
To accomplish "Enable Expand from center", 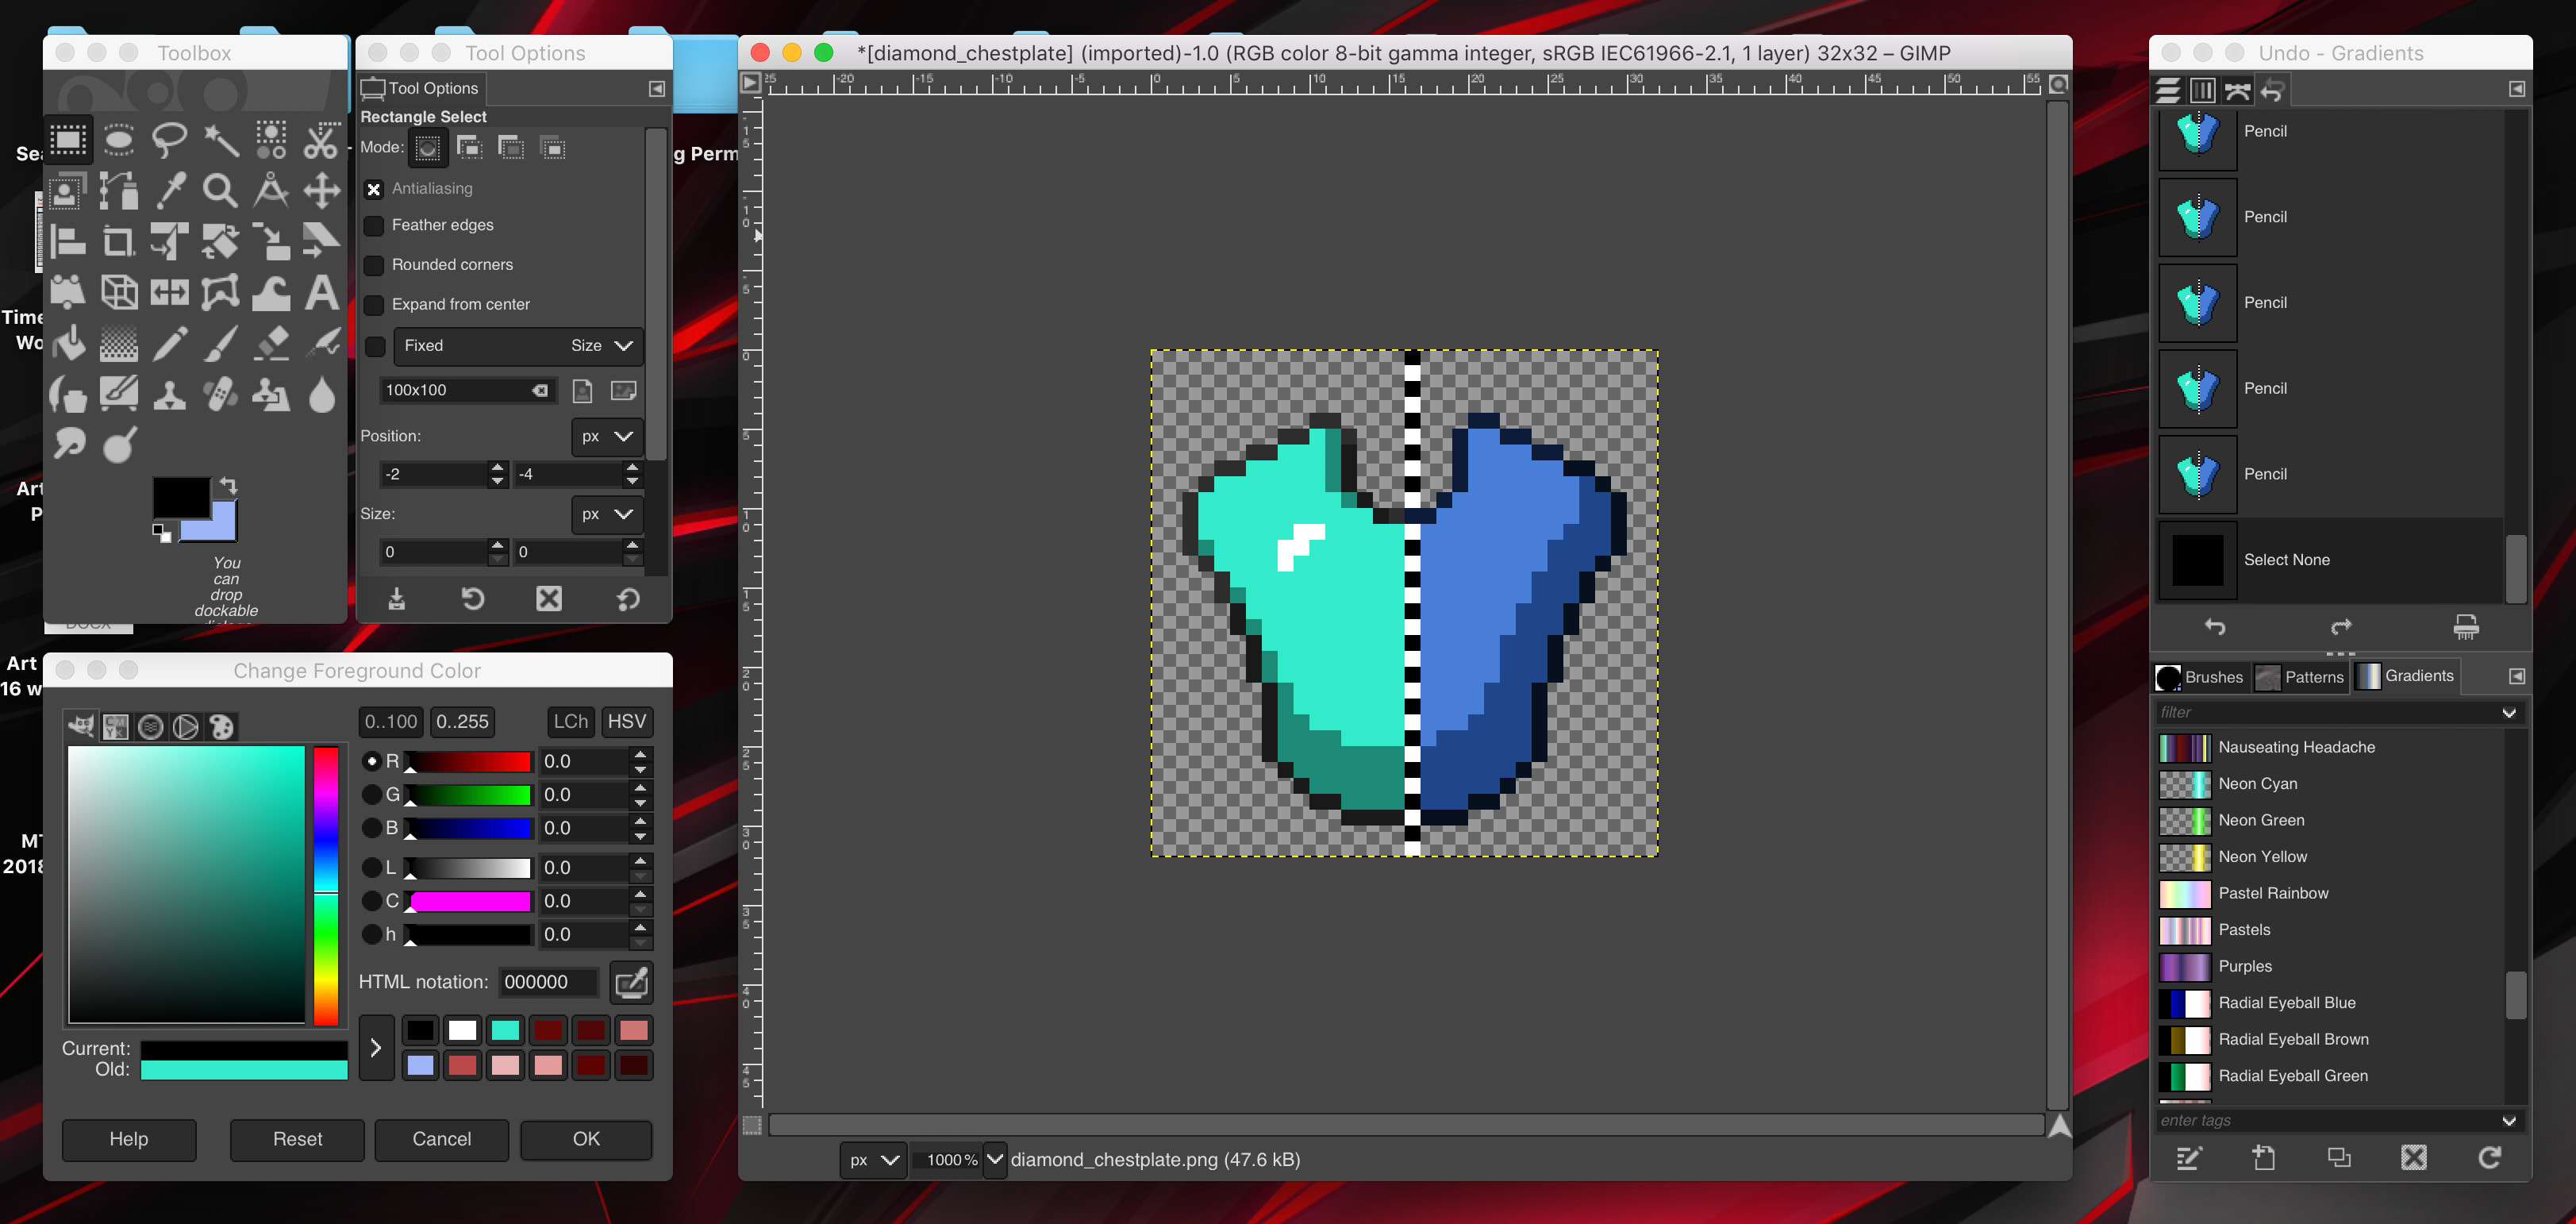I will click(374, 305).
